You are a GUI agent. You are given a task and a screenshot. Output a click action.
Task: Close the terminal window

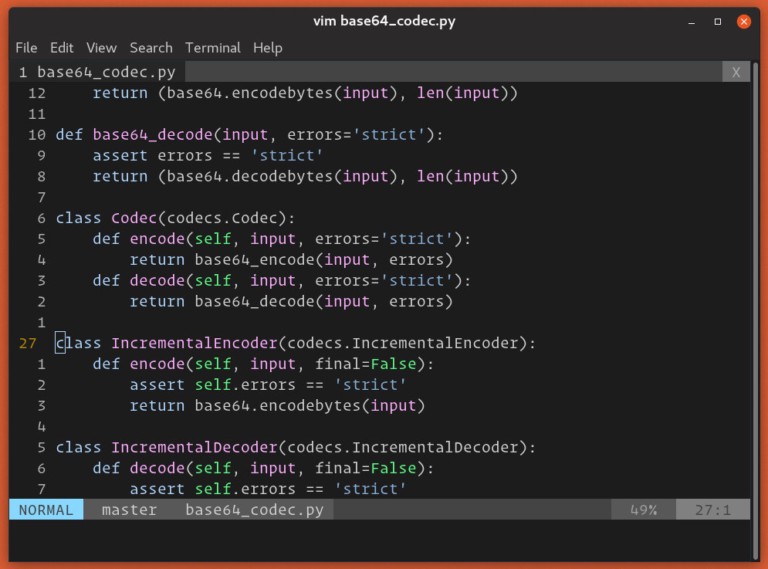click(743, 21)
